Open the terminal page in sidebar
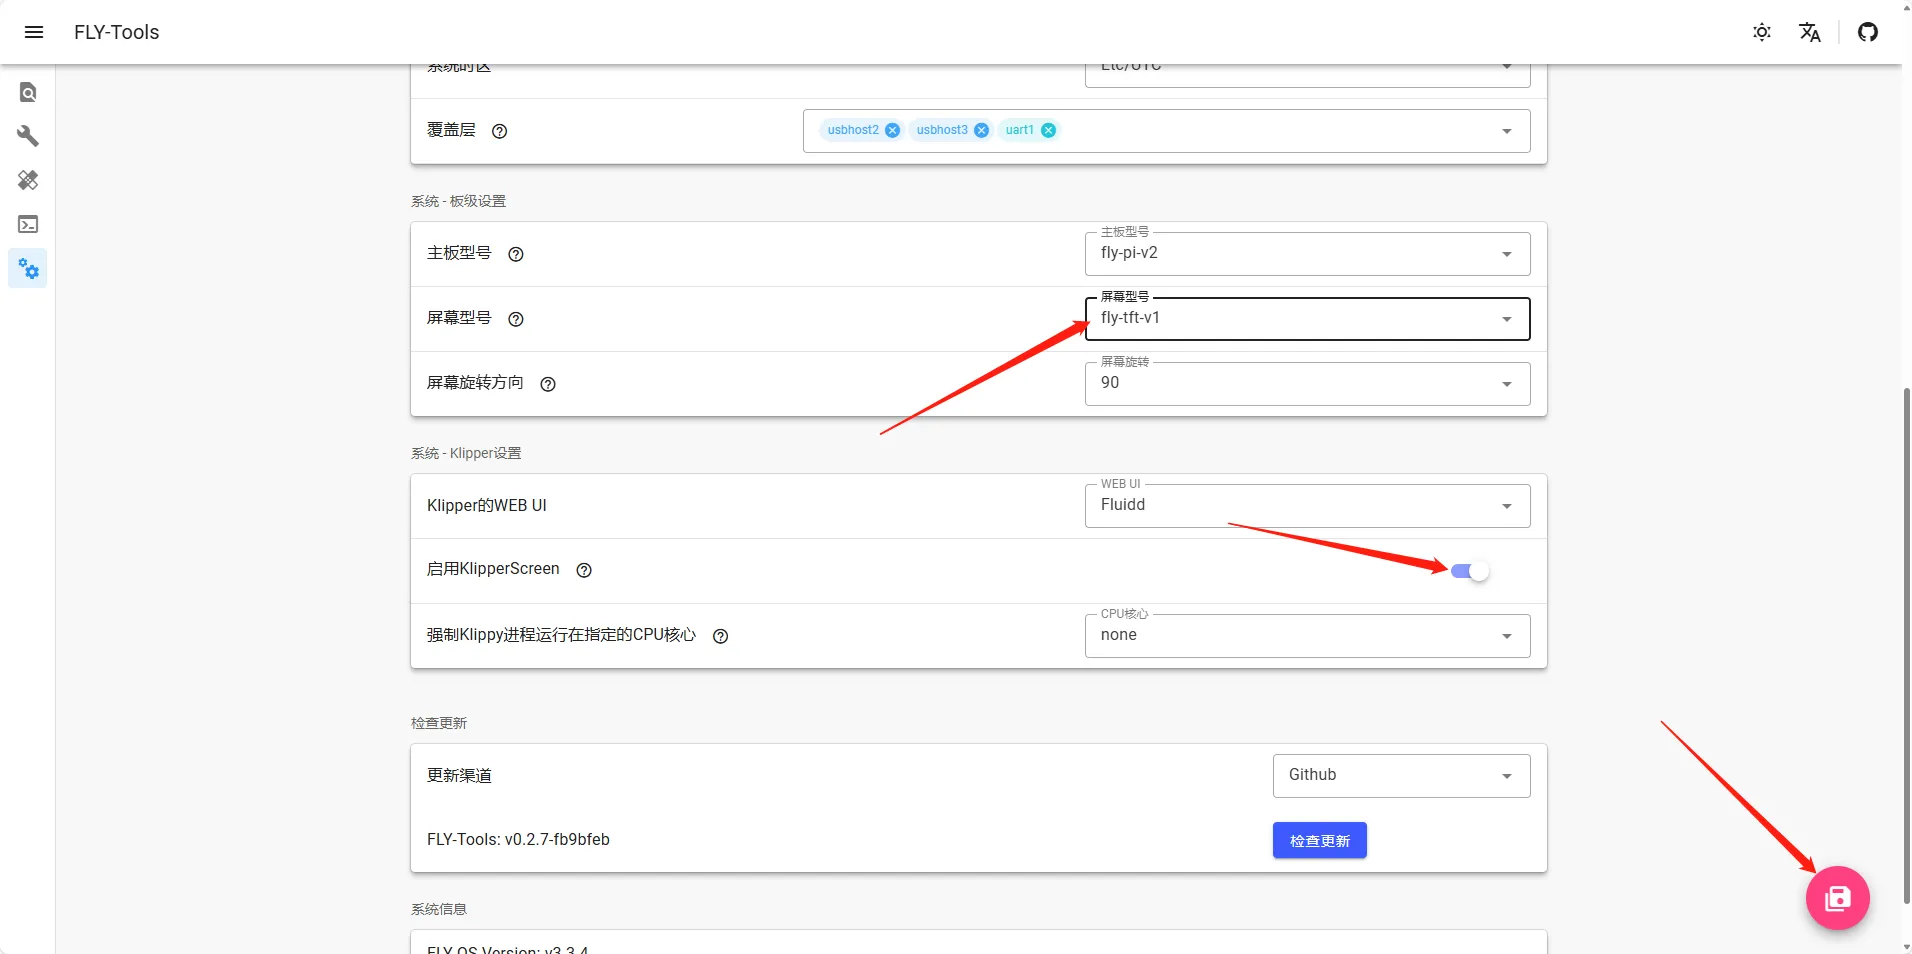 [x=28, y=225]
